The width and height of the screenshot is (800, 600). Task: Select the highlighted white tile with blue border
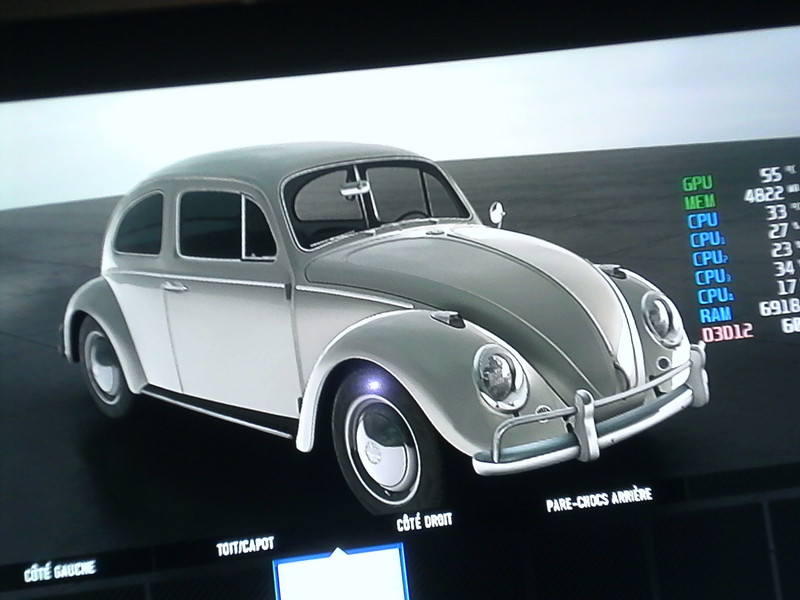pos(340,572)
